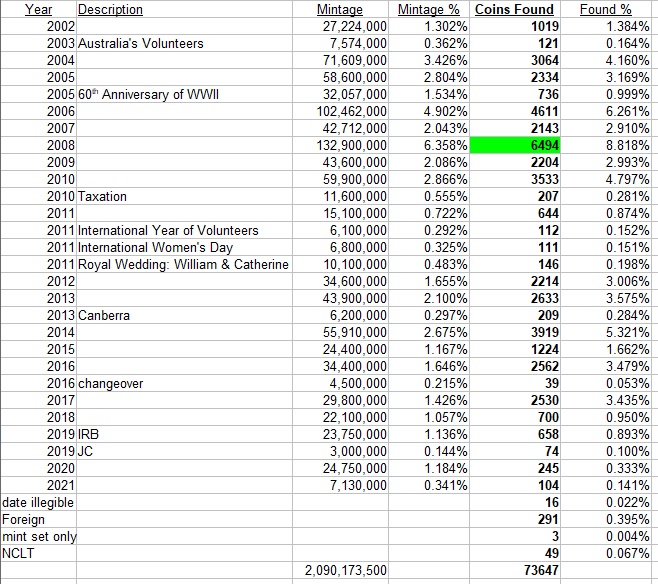Select the year cell 2002
The image size is (658, 584).
coord(39,26)
